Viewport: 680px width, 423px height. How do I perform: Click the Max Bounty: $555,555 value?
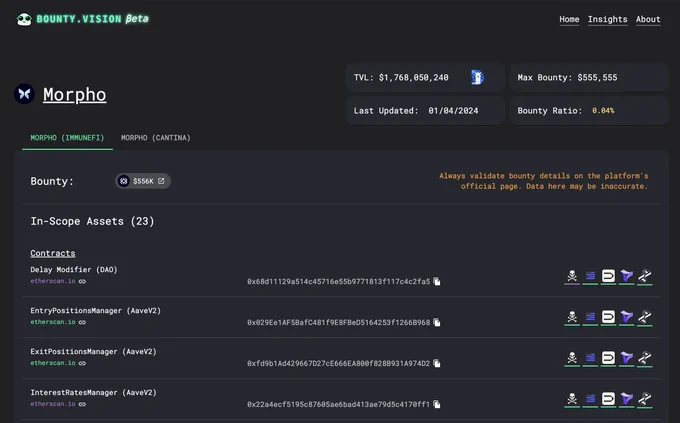coord(567,78)
